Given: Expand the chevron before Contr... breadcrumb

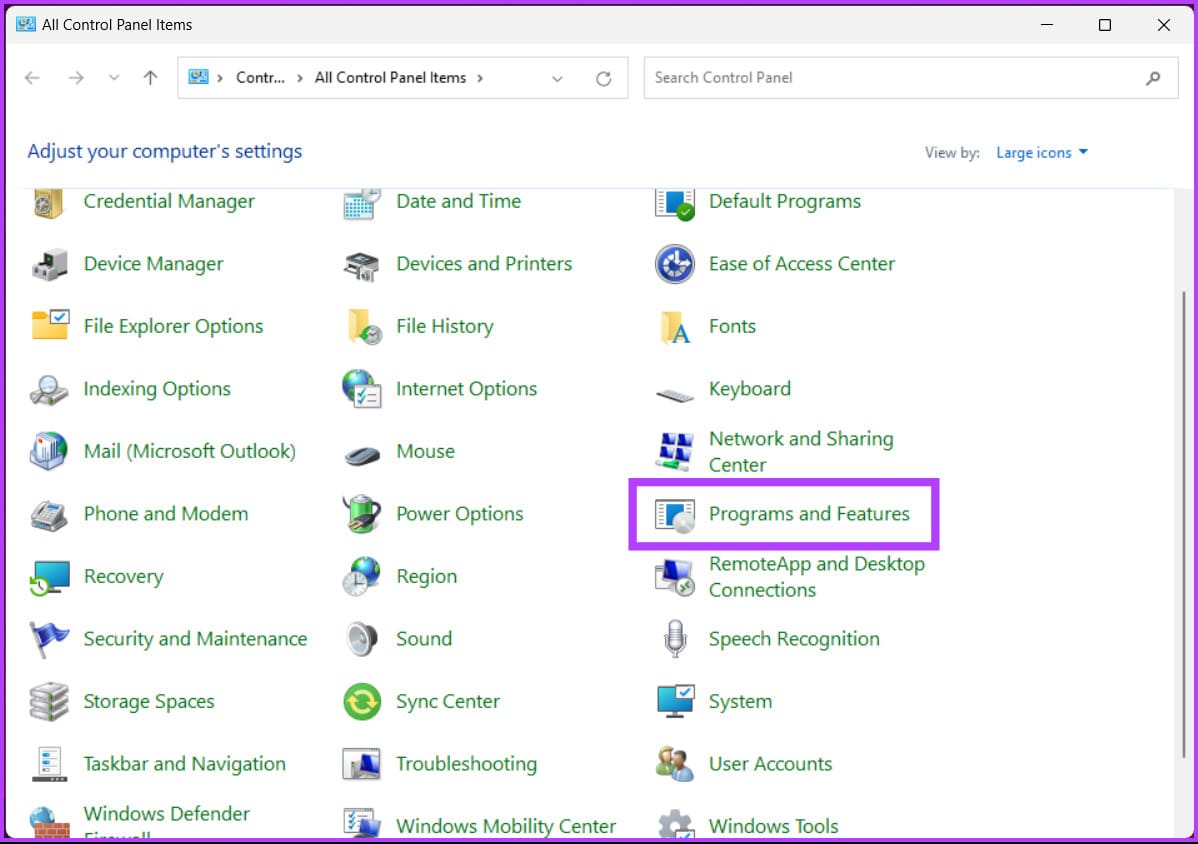Looking at the screenshot, I should click(220, 78).
